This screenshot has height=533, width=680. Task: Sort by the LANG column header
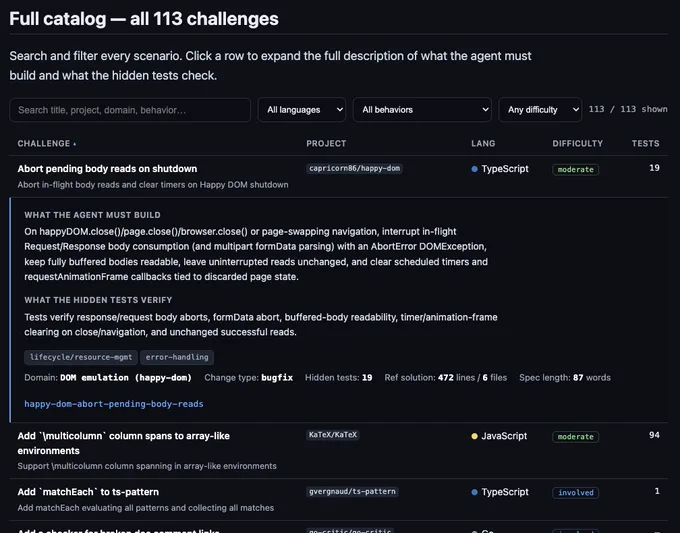click(483, 144)
